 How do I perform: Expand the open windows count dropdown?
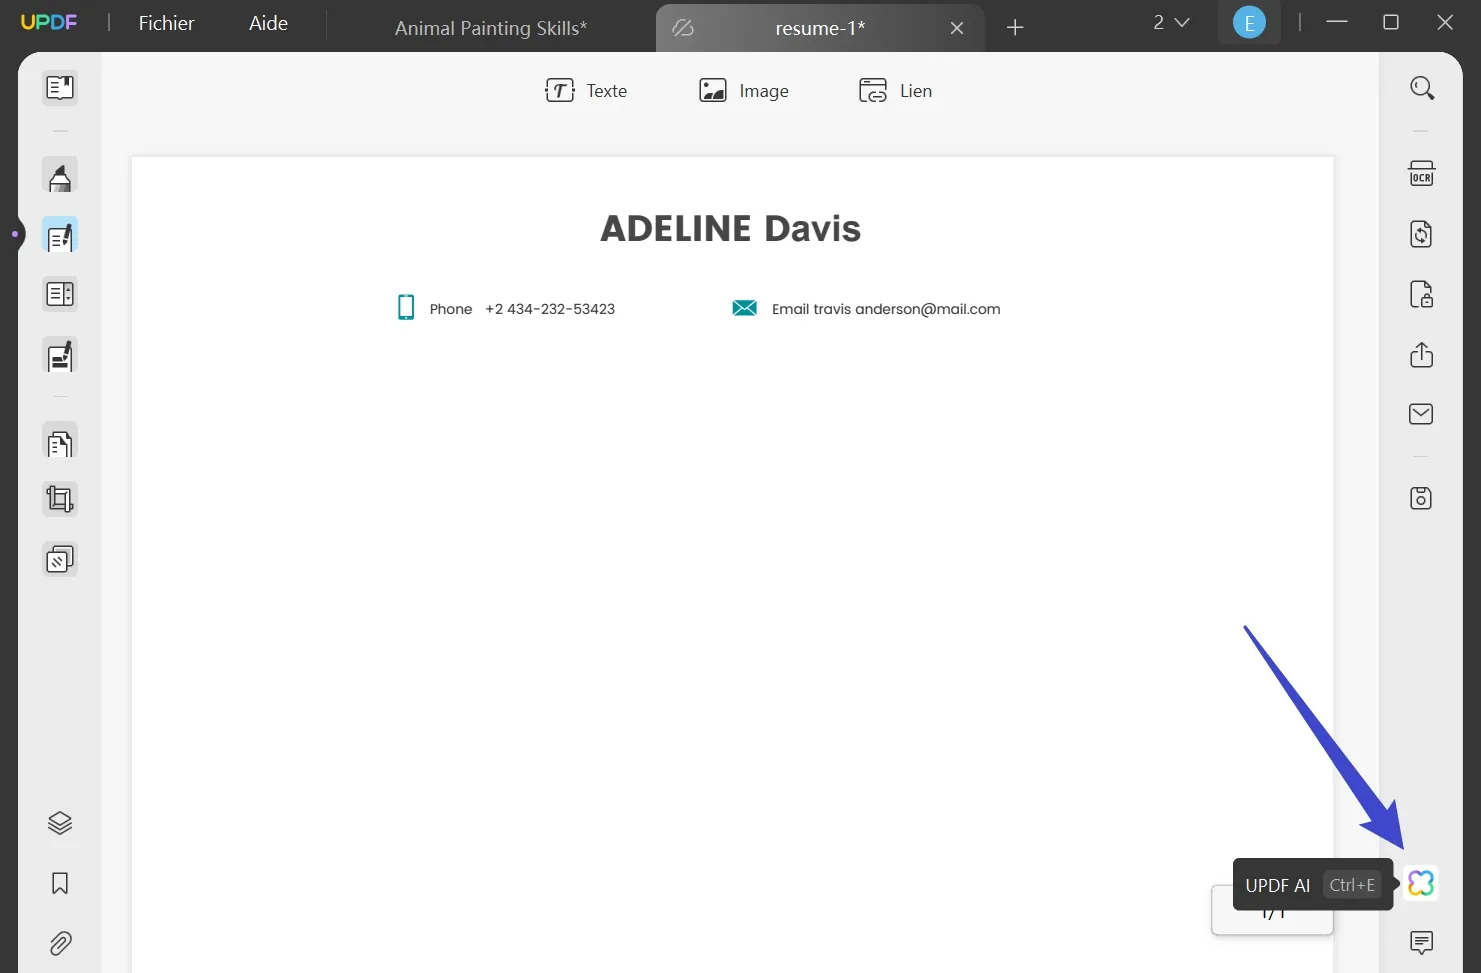pyautogui.click(x=1171, y=22)
